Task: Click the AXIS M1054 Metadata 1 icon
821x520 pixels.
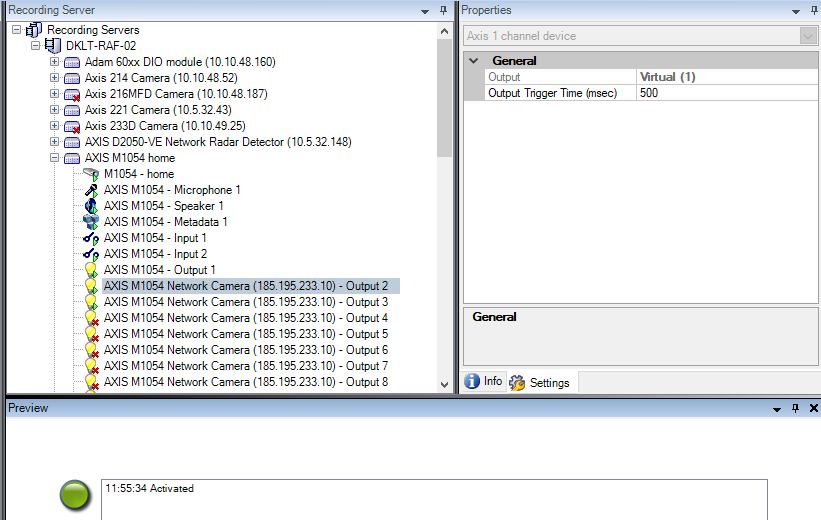Action: 92,222
